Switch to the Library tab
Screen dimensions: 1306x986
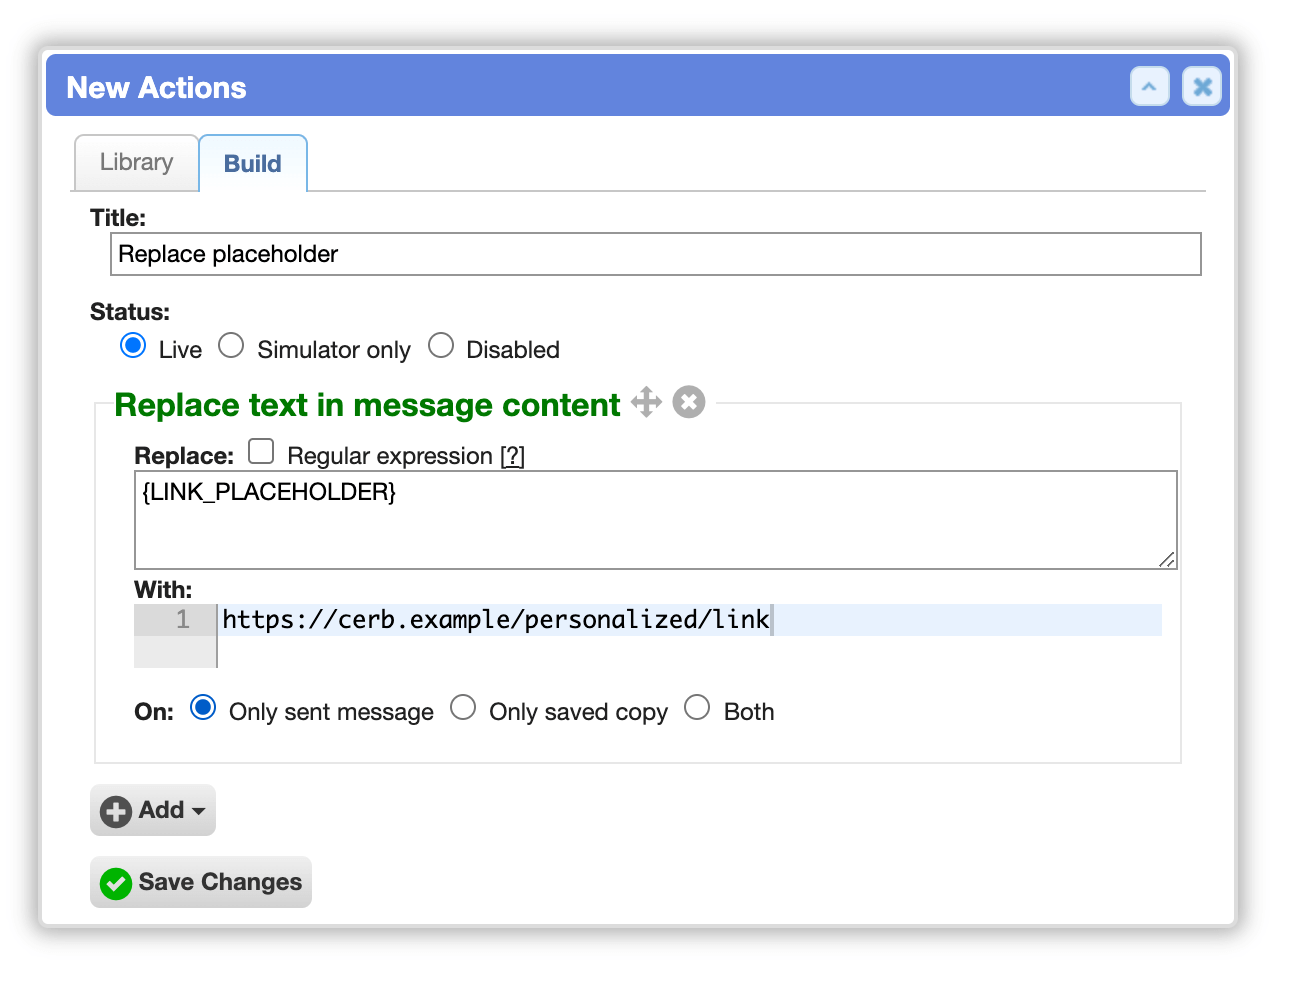pyautogui.click(x=136, y=162)
